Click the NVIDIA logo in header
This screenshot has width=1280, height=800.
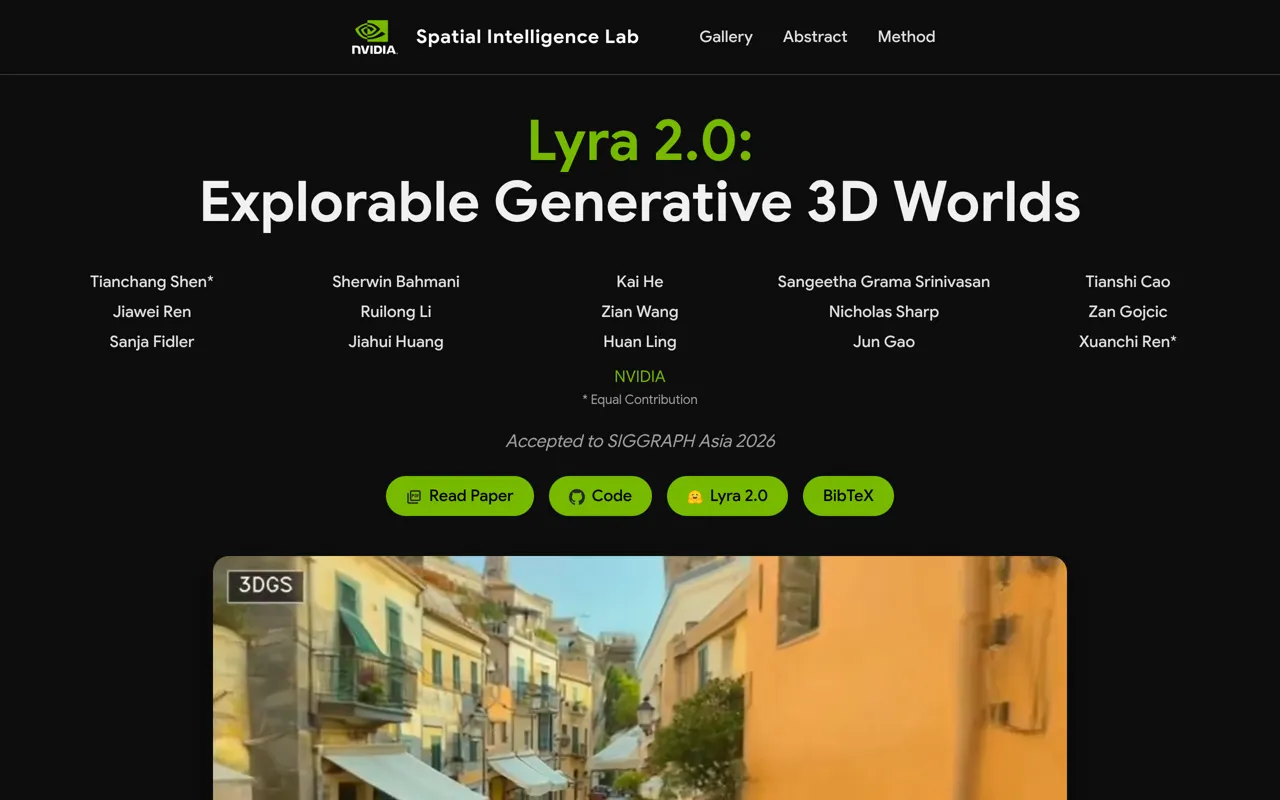coord(374,37)
